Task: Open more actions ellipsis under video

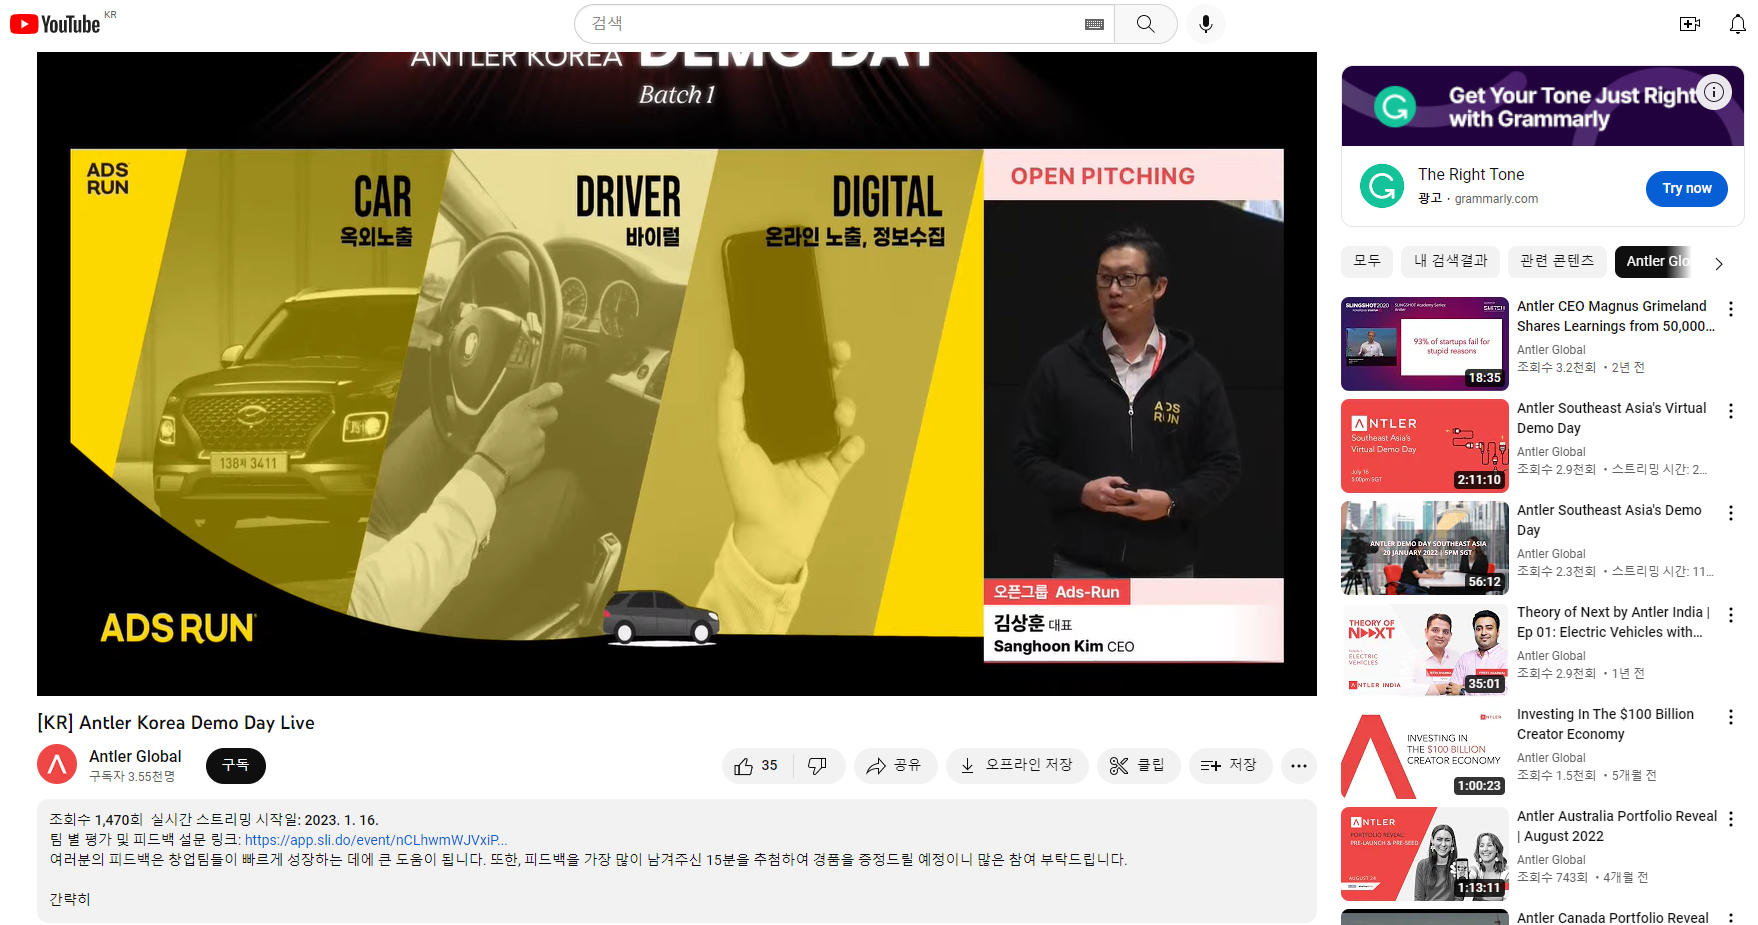Action: click(x=1299, y=766)
